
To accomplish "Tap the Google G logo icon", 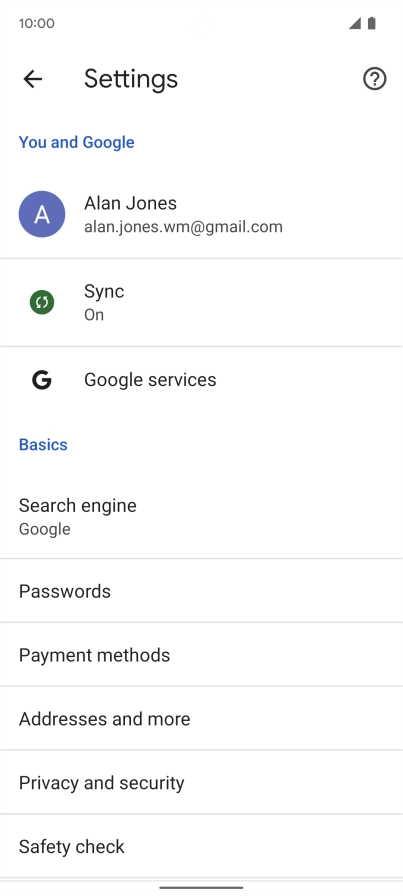I will [42, 379].
